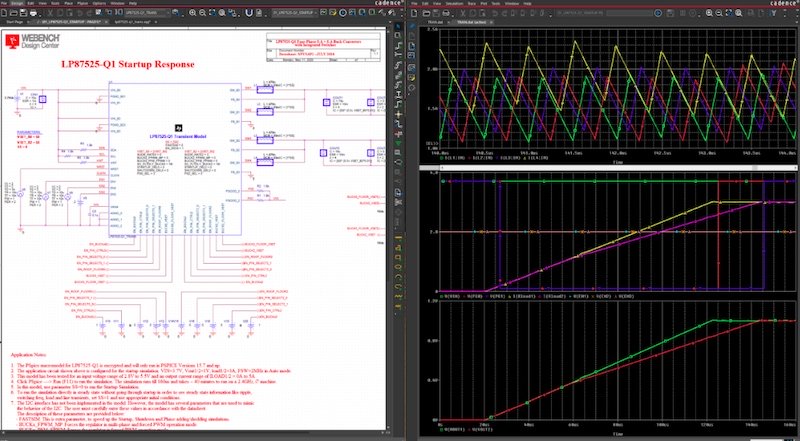Screen dimensions: 800x441
Task: Toggle the snap-to-grid magnet icon
Action: [x=248, y=12]
